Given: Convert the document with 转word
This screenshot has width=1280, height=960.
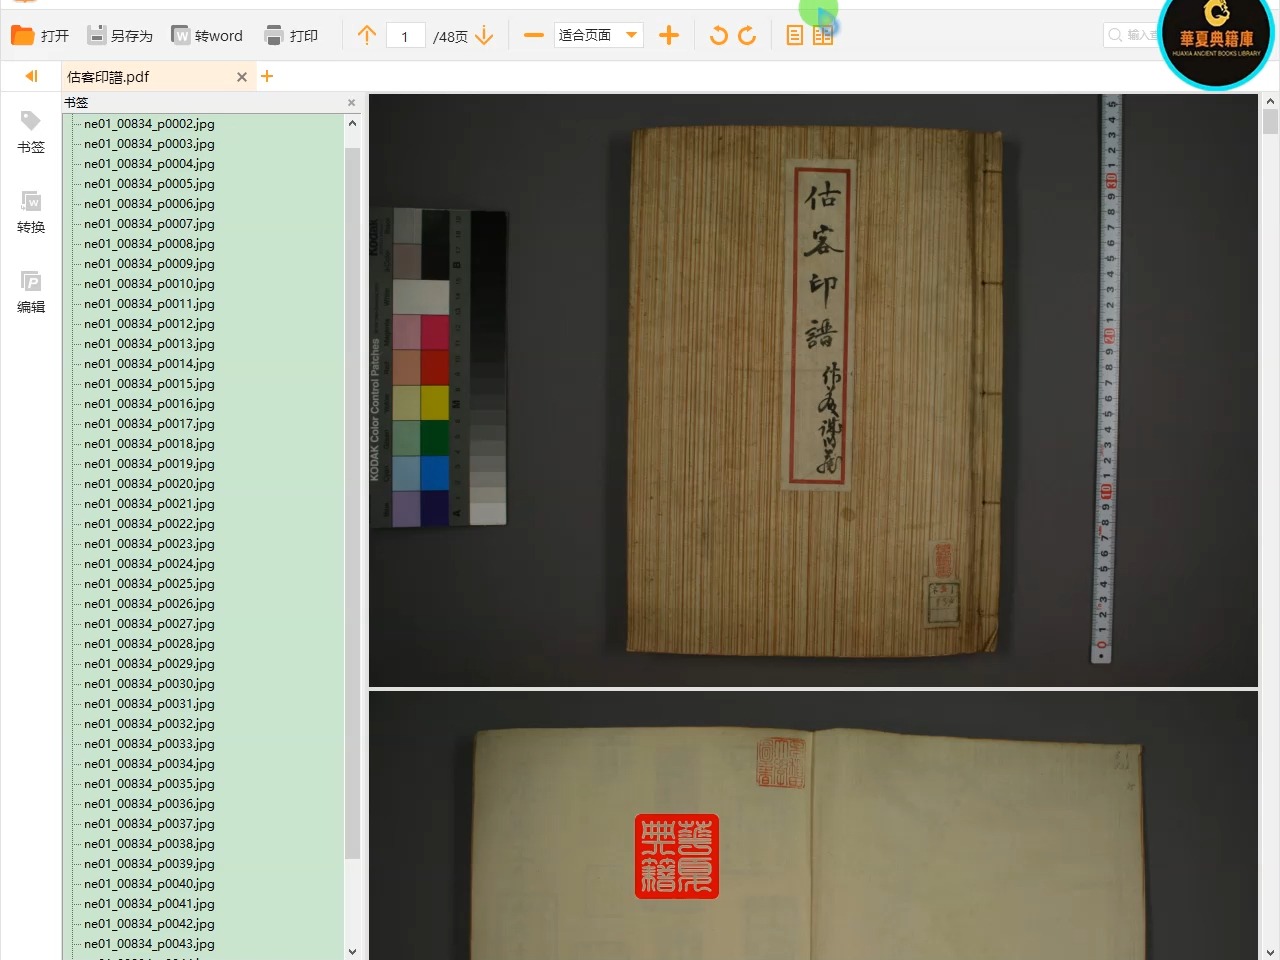Looking at the screenshot, I should pyautogui.click(x=207, y=36).
